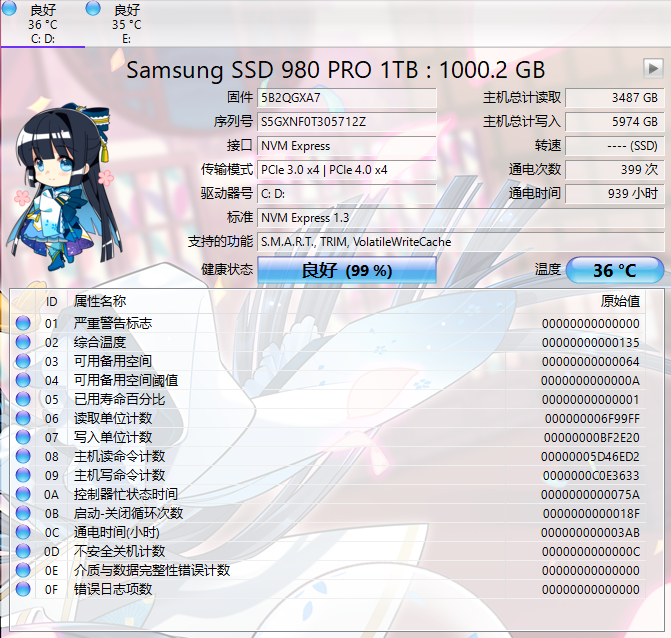Click power on hours 939 小时
Image resolution: width=671 pixels, height=638 pixels.
pos(615,194)
